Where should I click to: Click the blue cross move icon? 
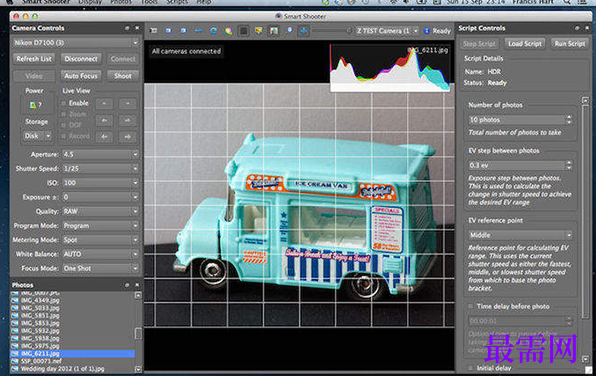point(304,31)
